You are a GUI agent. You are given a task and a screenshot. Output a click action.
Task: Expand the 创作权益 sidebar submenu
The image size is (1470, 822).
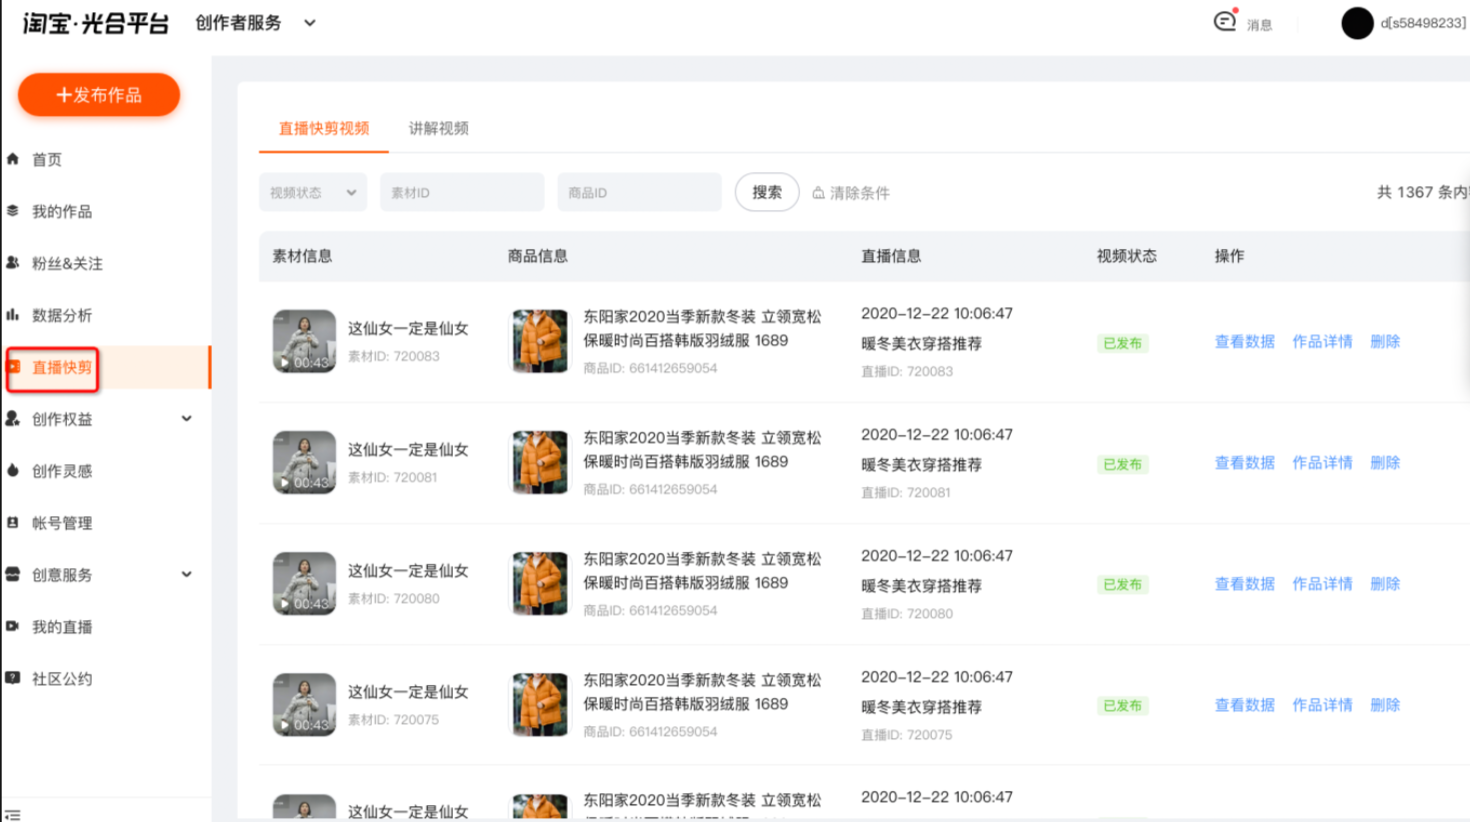[x=186, y=419]
